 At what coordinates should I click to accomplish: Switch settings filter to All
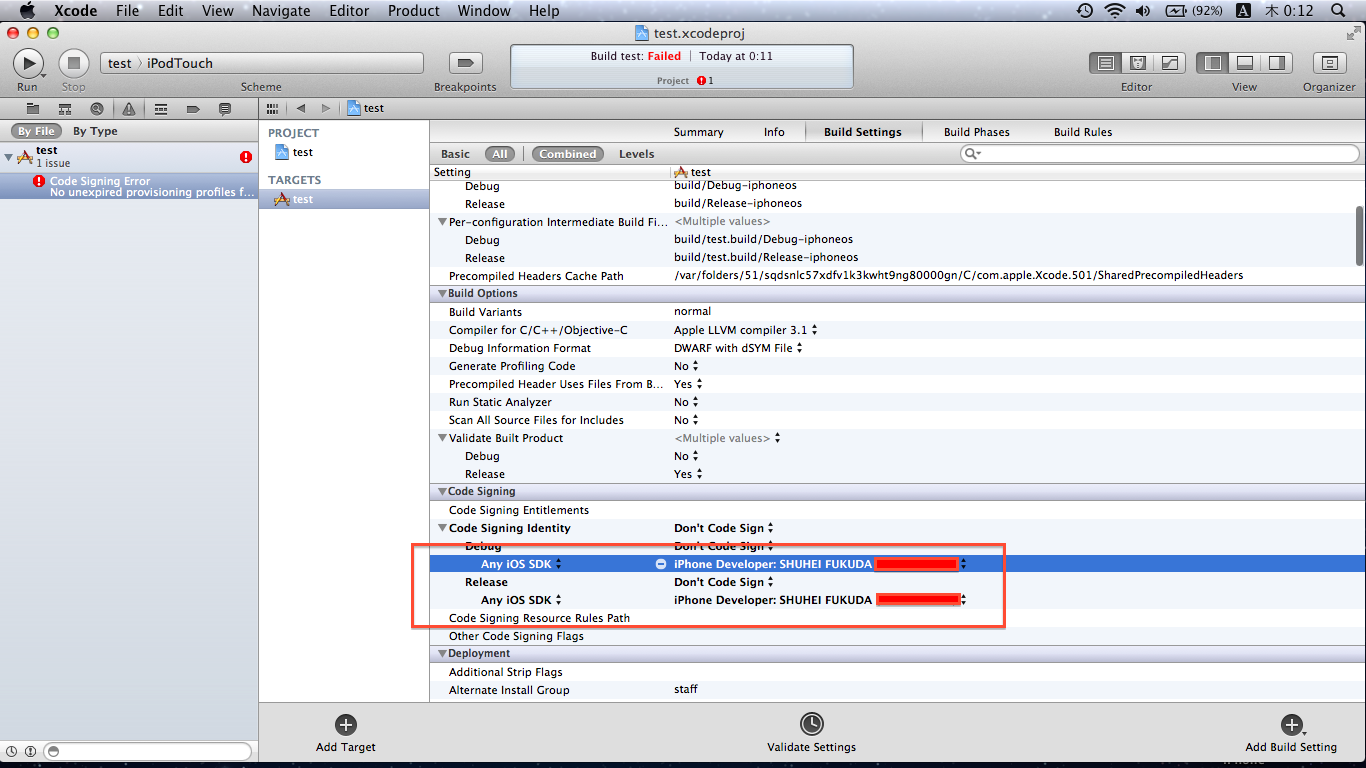tap(500, 154)
